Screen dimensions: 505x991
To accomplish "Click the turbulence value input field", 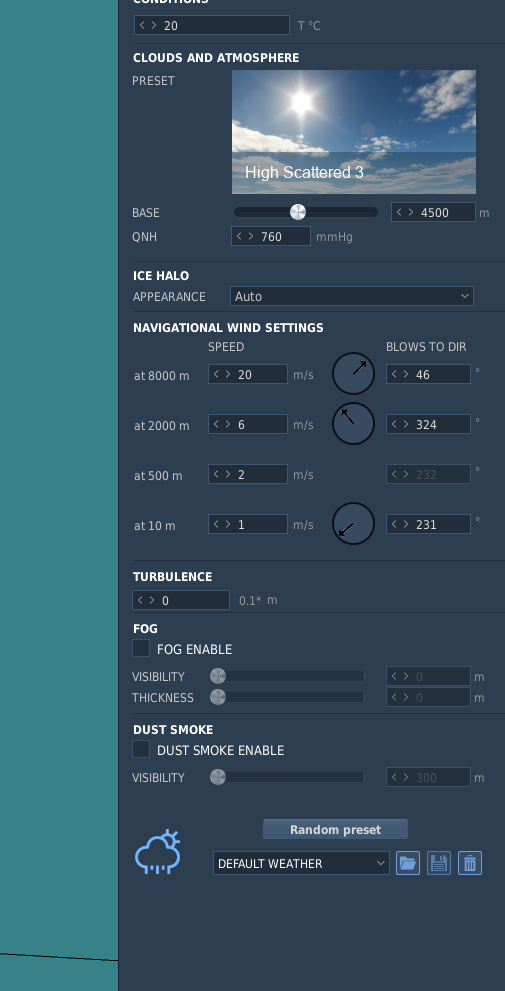I will click(x=181, y=600).
